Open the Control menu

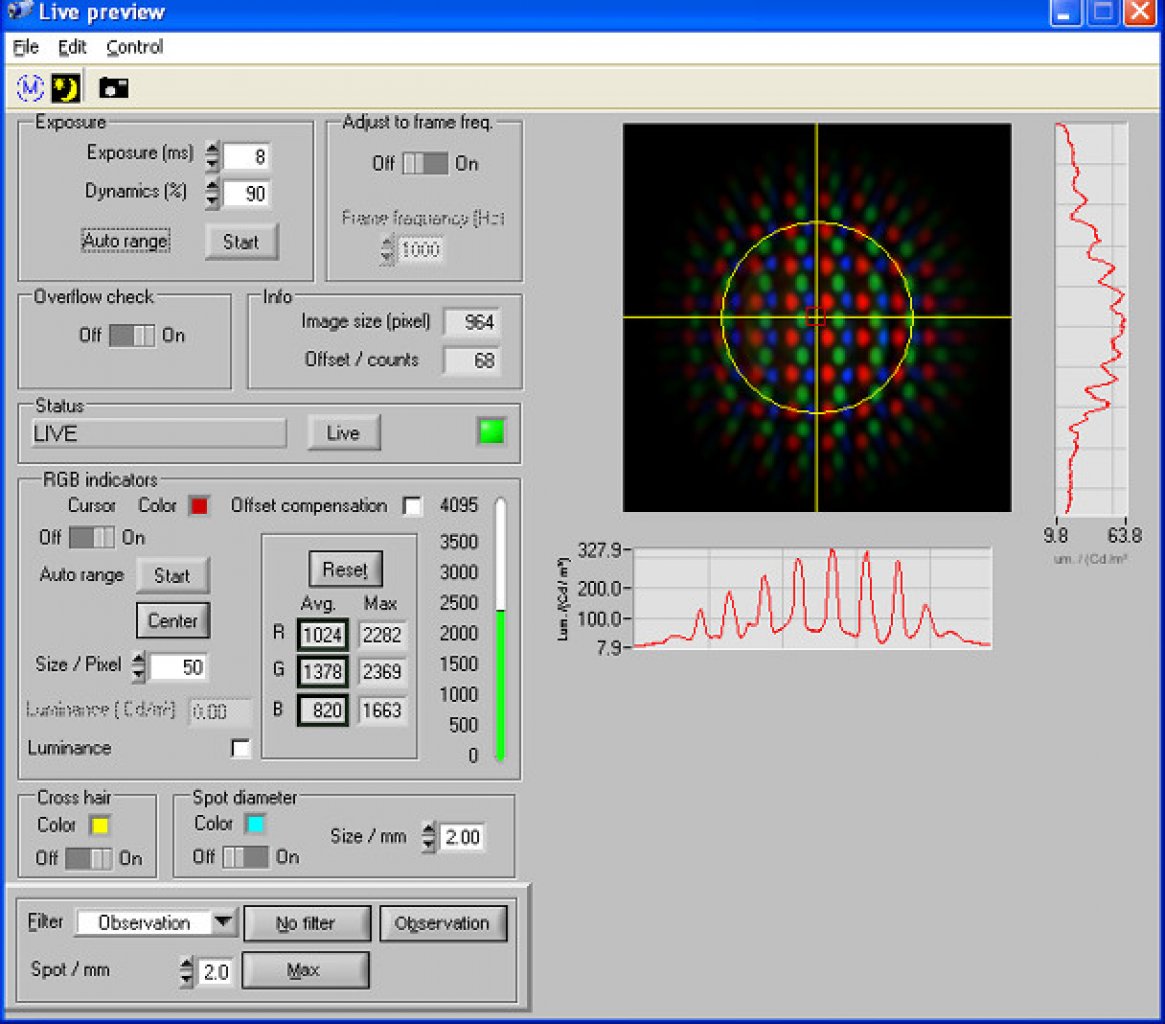(134, 48)
